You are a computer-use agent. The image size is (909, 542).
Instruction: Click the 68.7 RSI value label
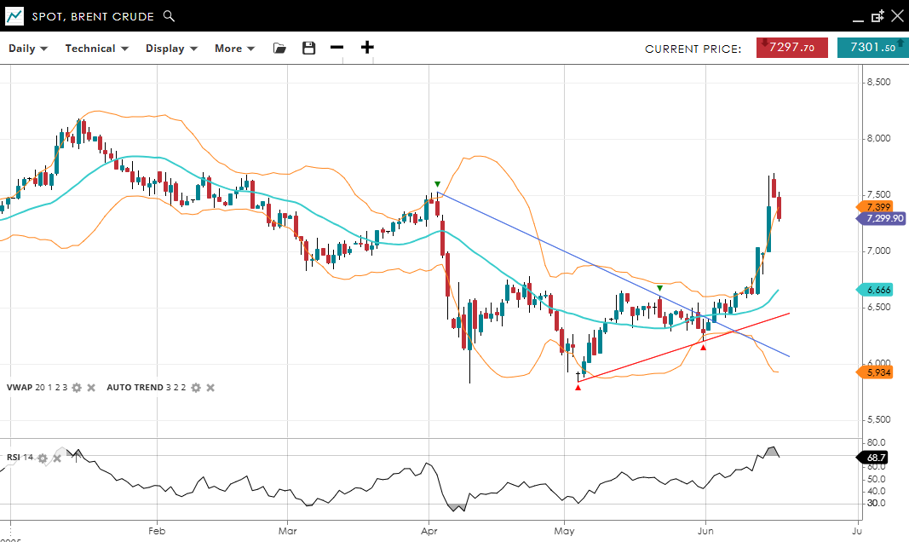point(878,457)
